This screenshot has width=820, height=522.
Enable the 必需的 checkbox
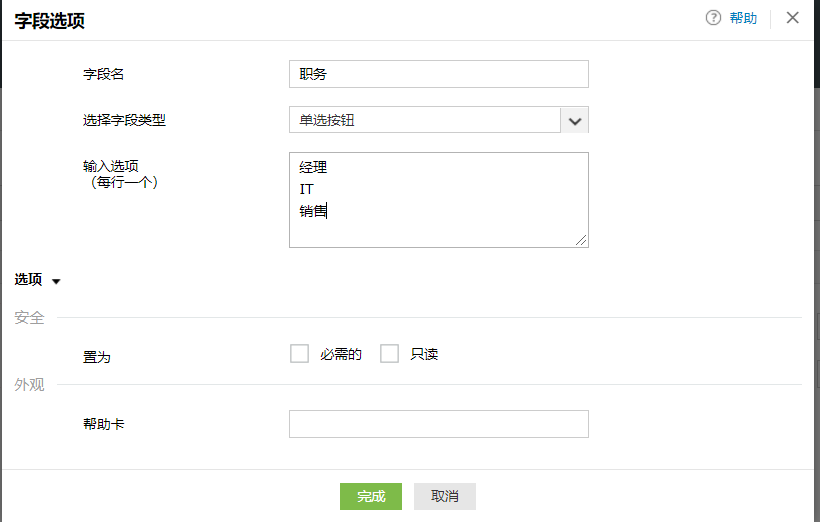[299, 354]
